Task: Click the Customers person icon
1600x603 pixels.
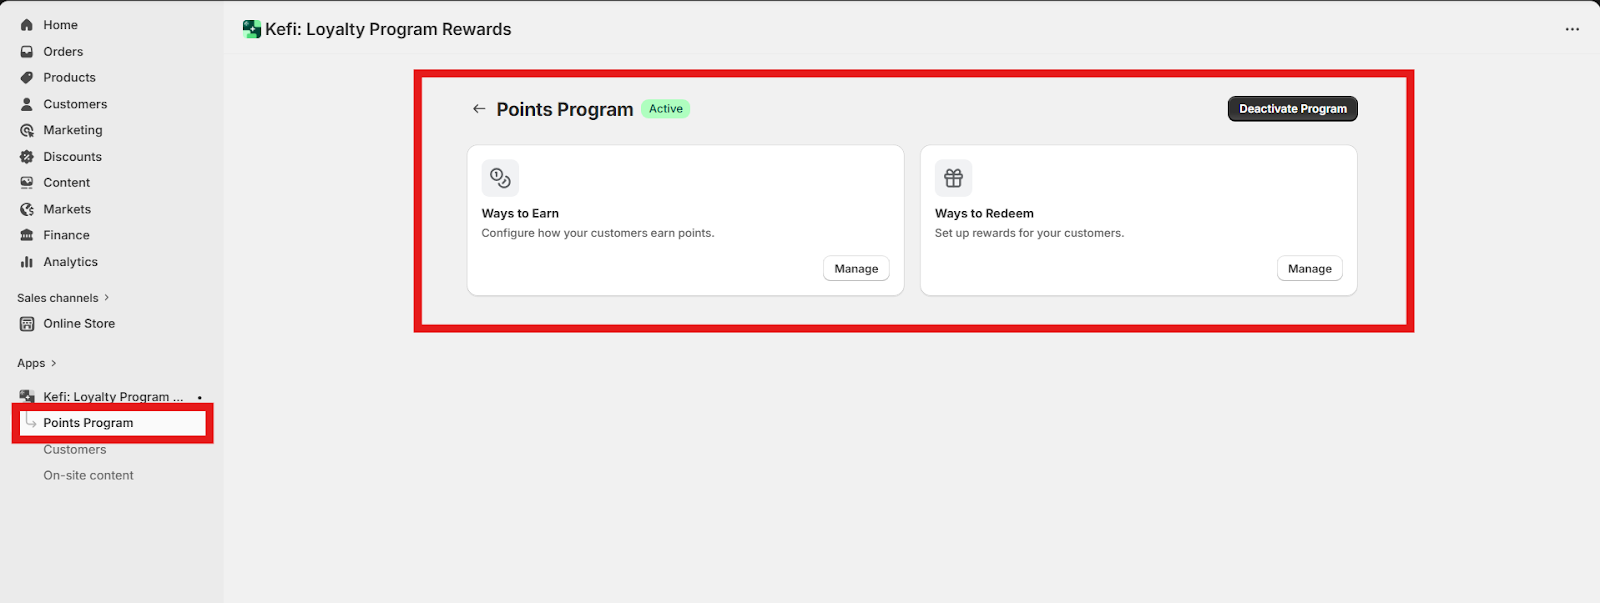Action: point(27,104)
